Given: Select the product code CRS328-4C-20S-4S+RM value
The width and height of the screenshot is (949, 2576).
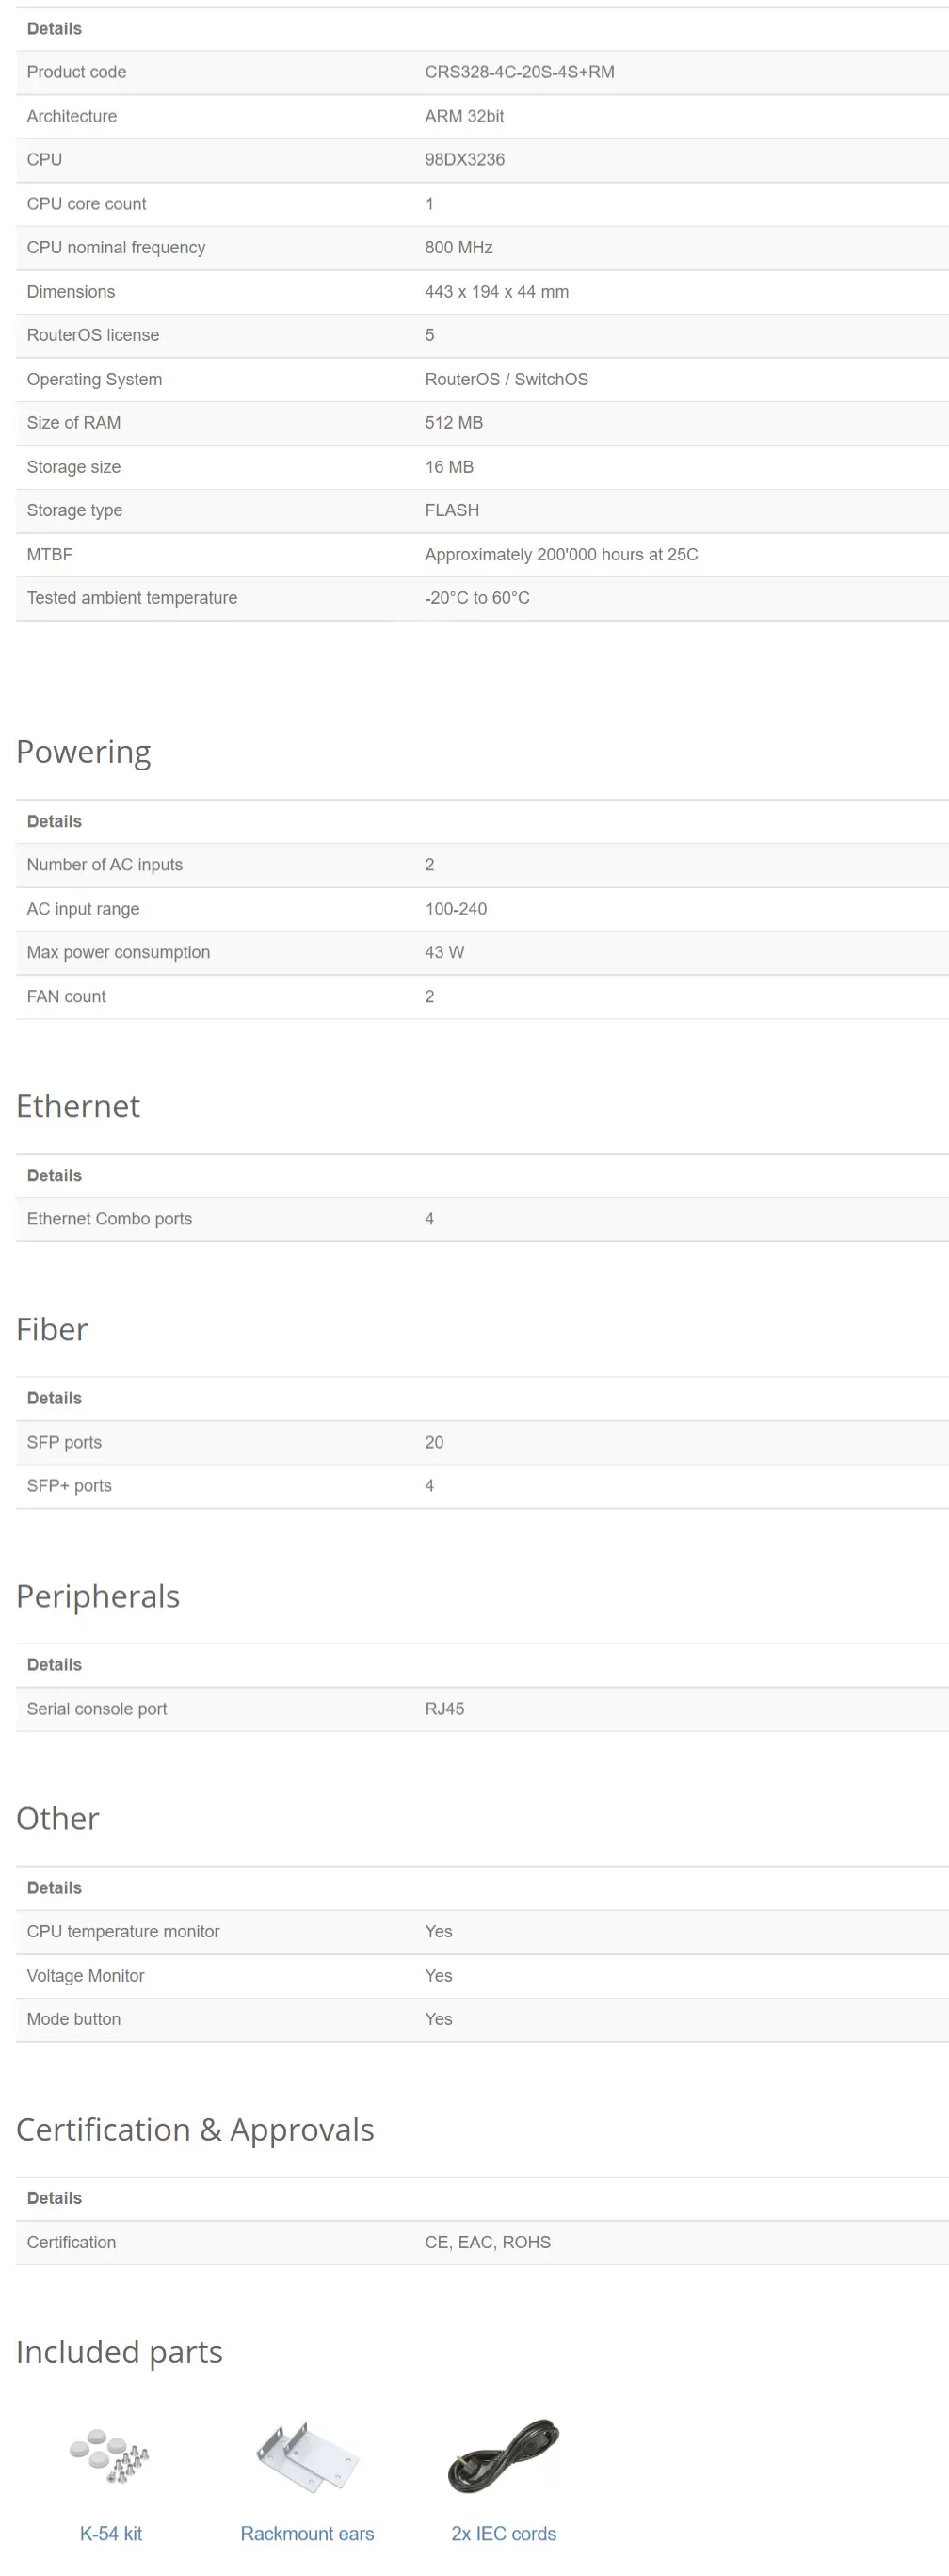Looking at the screenshot, I should [520, 72].
